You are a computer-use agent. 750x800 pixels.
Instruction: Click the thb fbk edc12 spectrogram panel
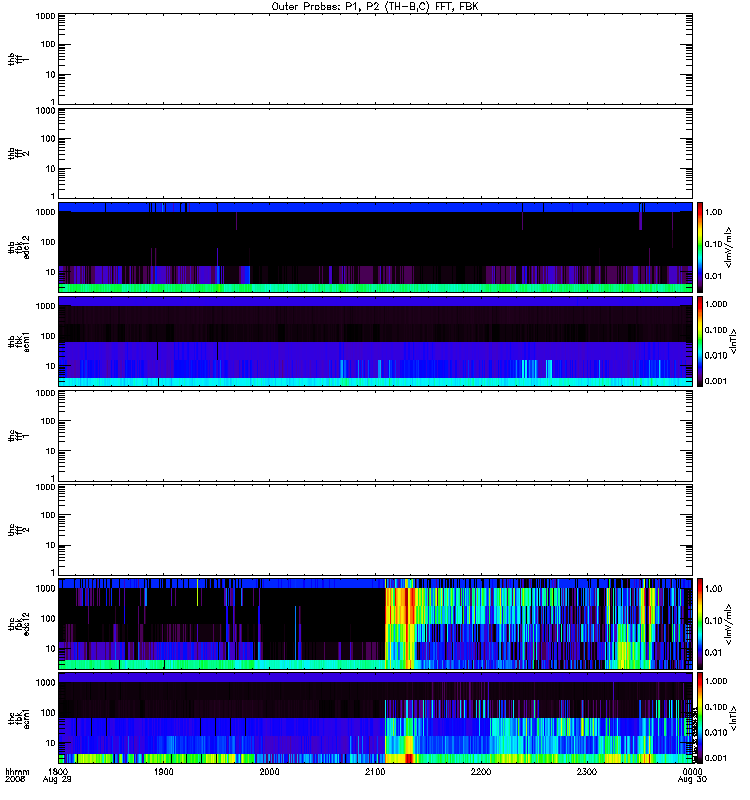(375, 247)
